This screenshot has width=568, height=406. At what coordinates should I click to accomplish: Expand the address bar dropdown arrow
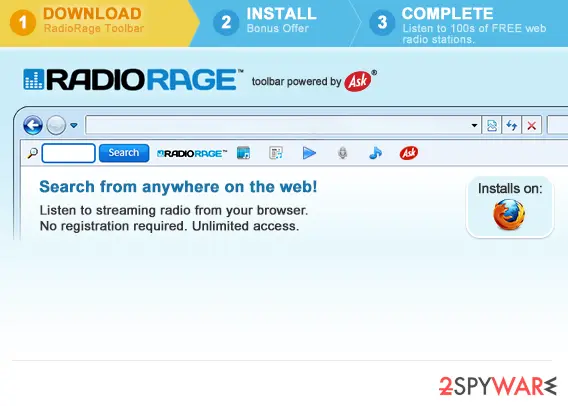click(474, 125)
